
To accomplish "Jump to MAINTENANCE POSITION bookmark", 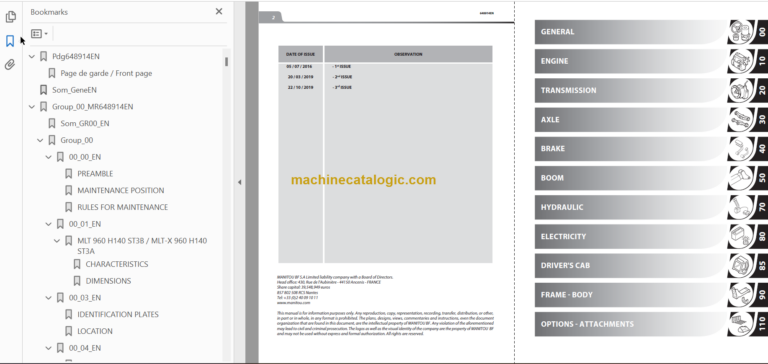I will [120, 190].
